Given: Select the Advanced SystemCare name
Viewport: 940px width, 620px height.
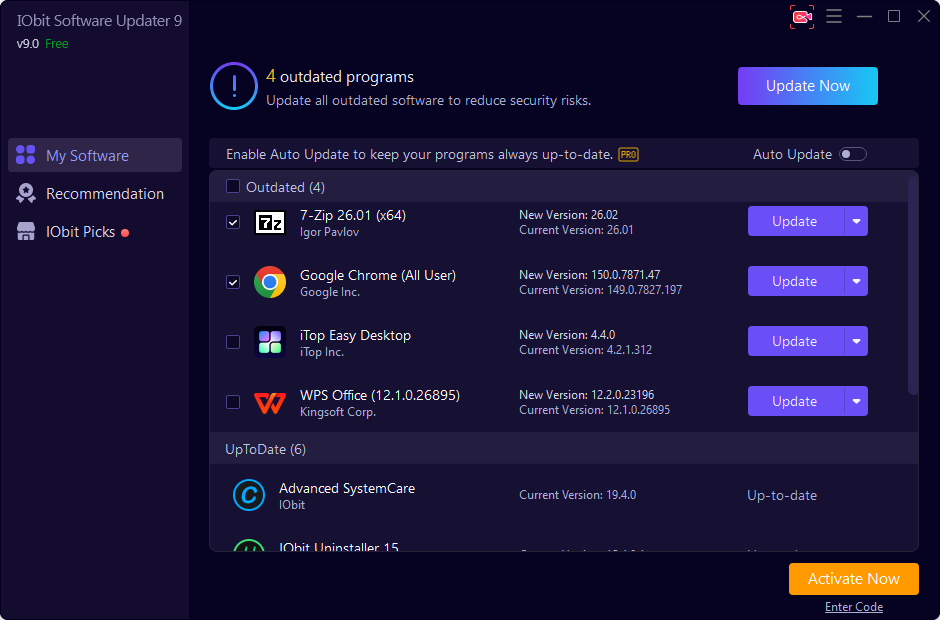Looking at the screenshot, I should click(x=347, y=488).
